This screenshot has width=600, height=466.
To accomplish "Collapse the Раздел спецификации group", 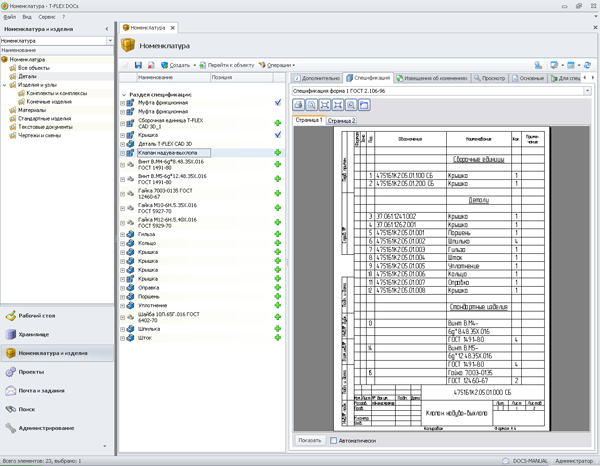I will pyautogui.click(x=124, y=95).
